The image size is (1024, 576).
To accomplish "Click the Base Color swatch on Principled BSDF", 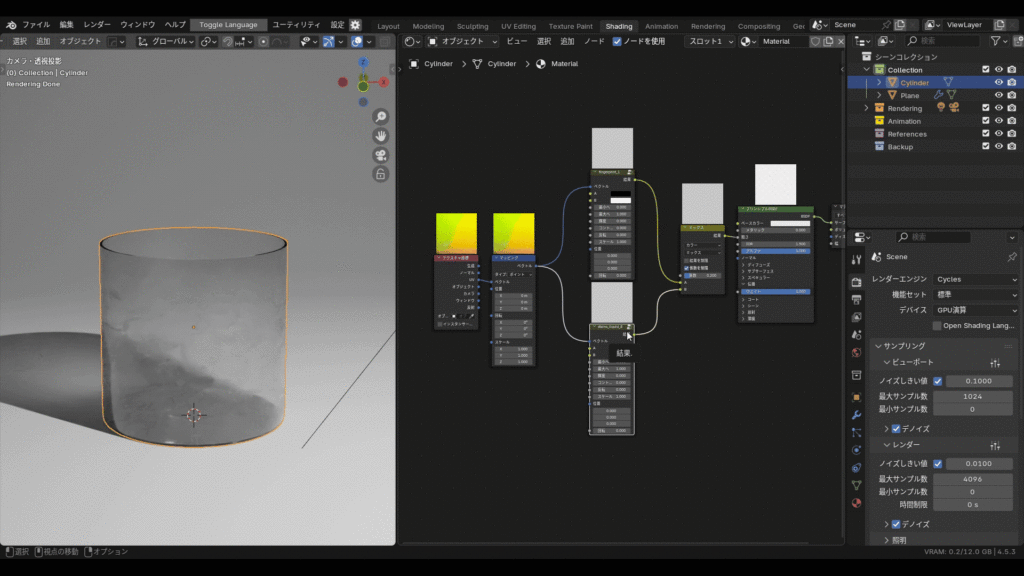I will (789, 223).
